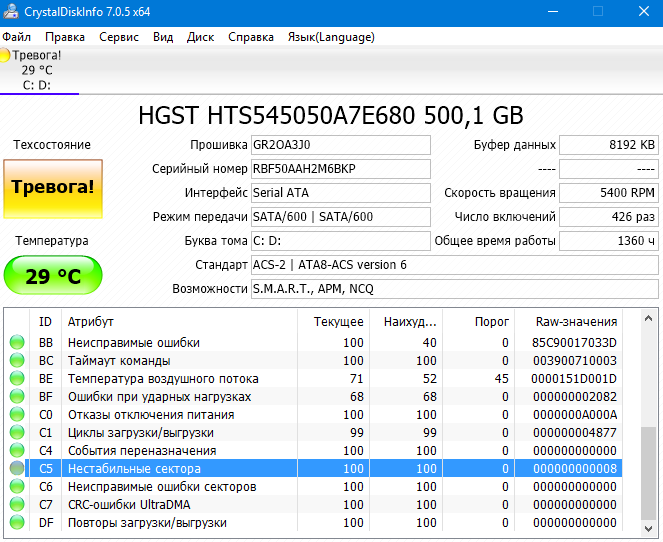663x542 pixels.
Task: Click the Число включений value 426 раз
Action: point(609,217)
